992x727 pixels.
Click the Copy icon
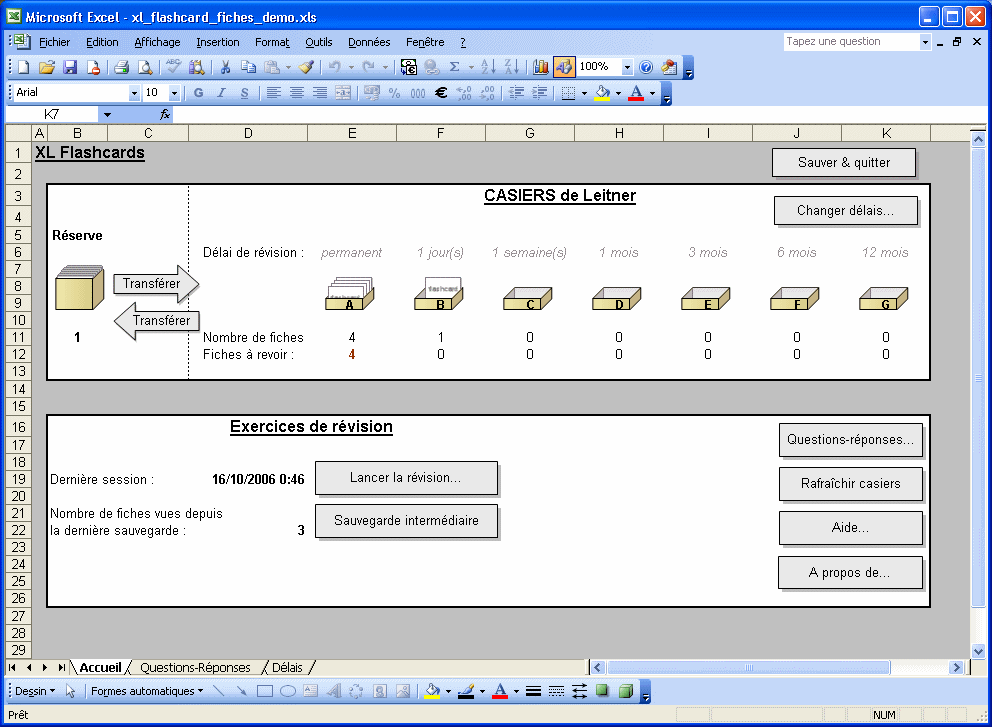click(249, 67)
